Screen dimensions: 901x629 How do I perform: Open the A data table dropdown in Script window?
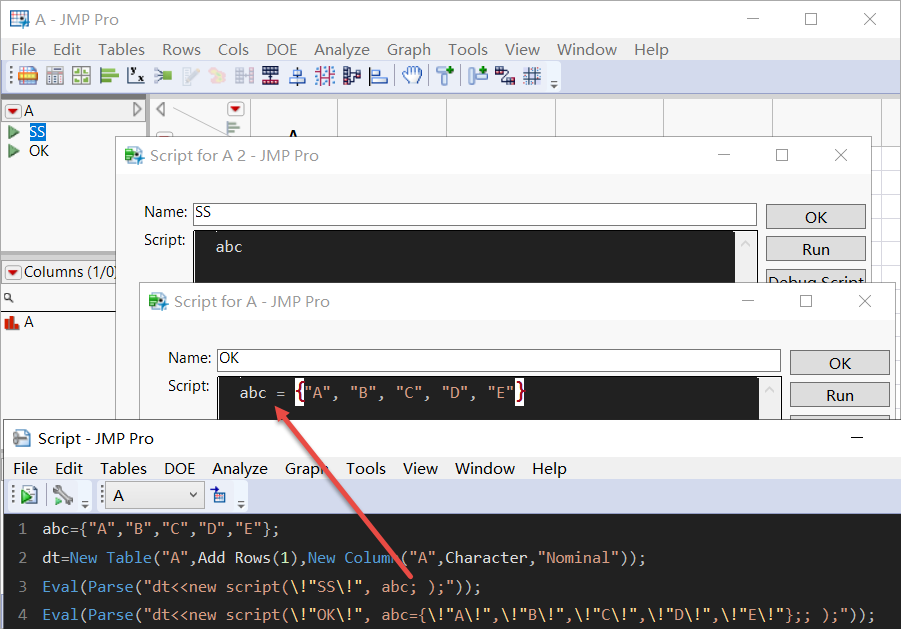(x=155, y=495)
